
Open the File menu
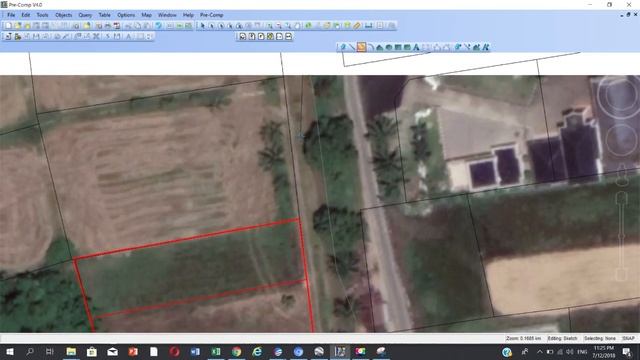(x=11, y=15)
